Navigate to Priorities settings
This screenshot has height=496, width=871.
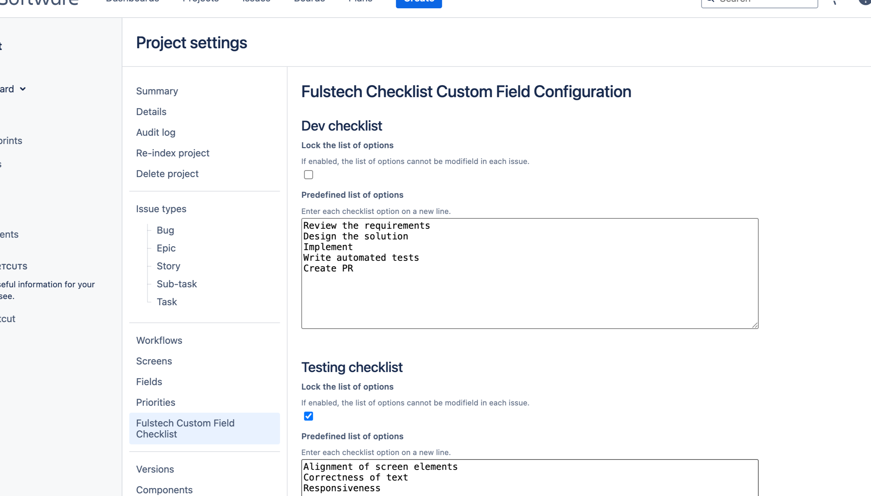point(155,403)
